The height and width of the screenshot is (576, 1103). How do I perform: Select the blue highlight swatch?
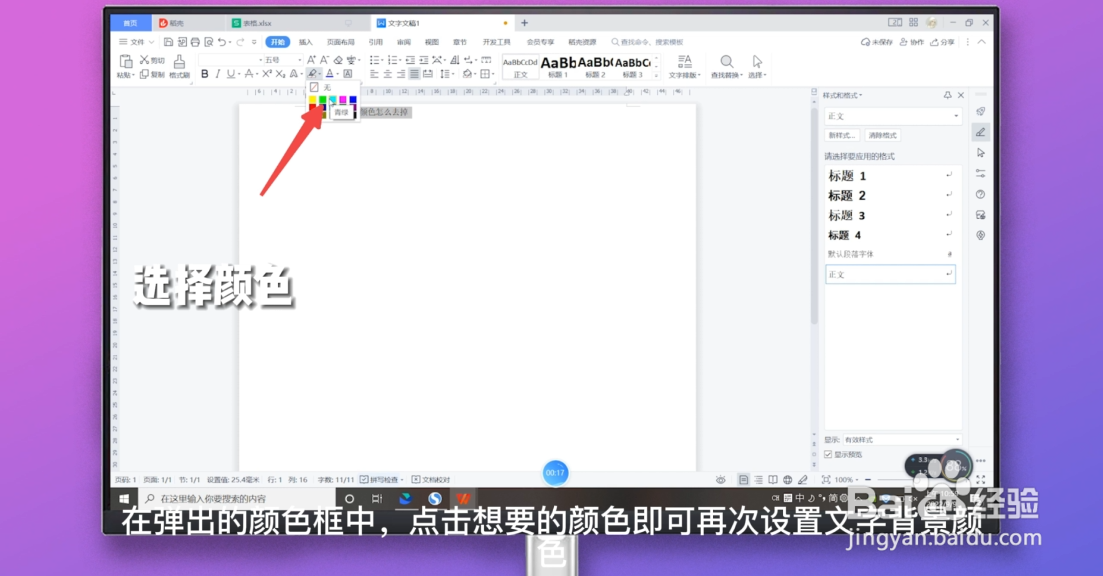tap(352, 101)
